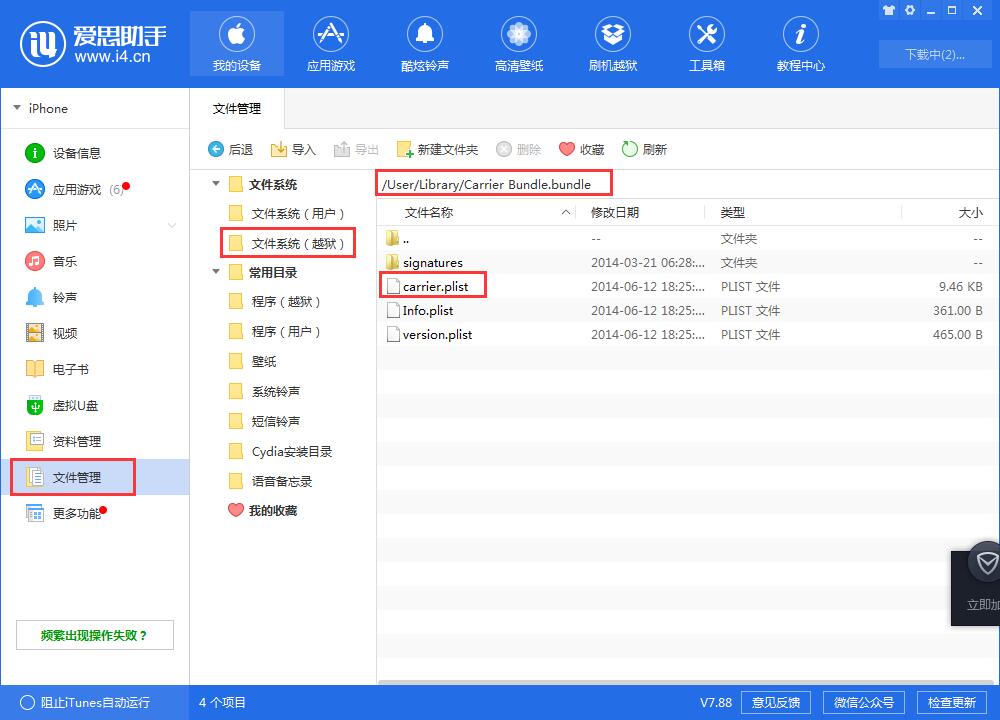The height and width of the screenshot is (720, 1000).
Task: Click the 收藏 heart favorite icon
Action: coord(569,149)
